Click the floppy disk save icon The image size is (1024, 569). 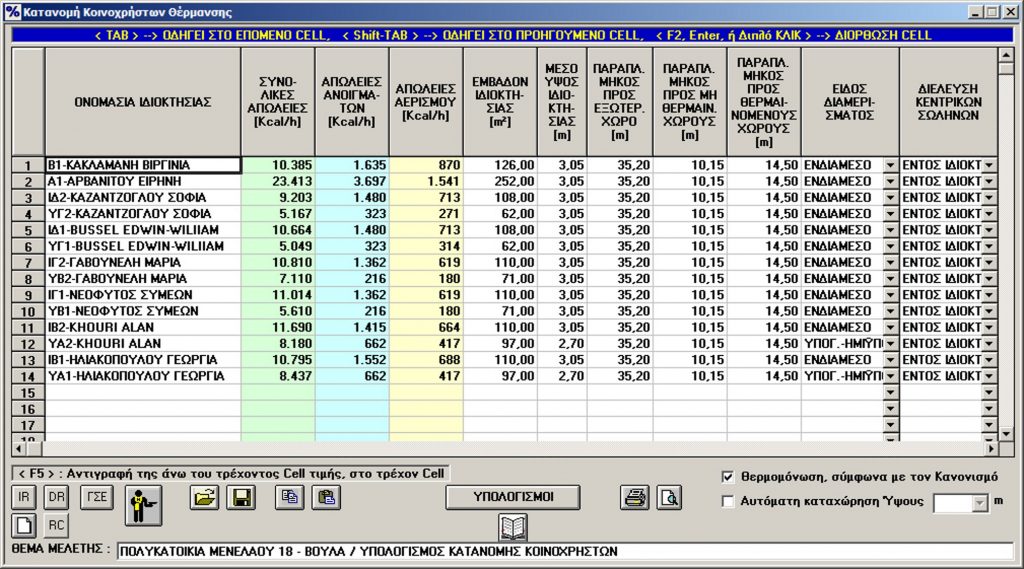pos(240,497)
